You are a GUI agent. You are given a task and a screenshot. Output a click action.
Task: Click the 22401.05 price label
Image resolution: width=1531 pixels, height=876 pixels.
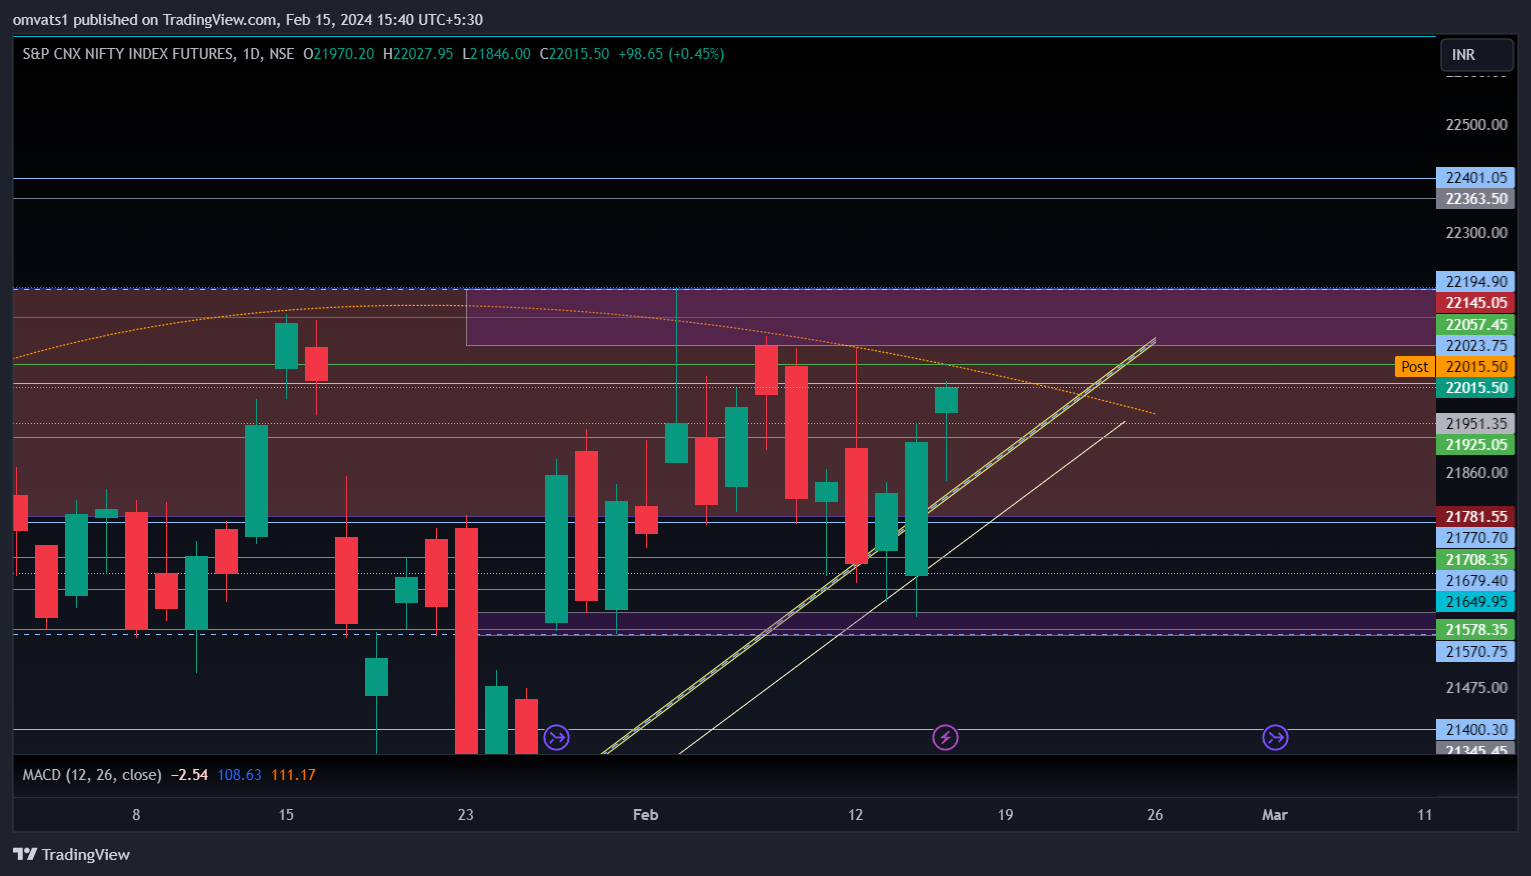(x=1475, y=178)
